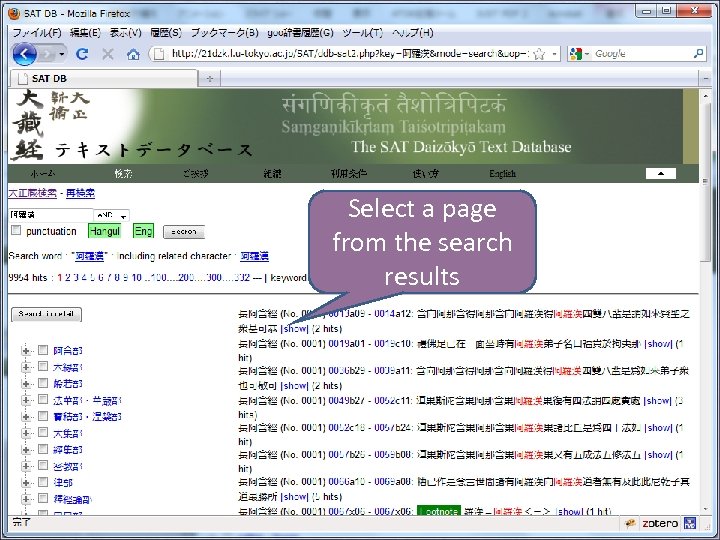The image size is (720, 540).
Task: Open the URL bar history dropdown
Action: 554,54
